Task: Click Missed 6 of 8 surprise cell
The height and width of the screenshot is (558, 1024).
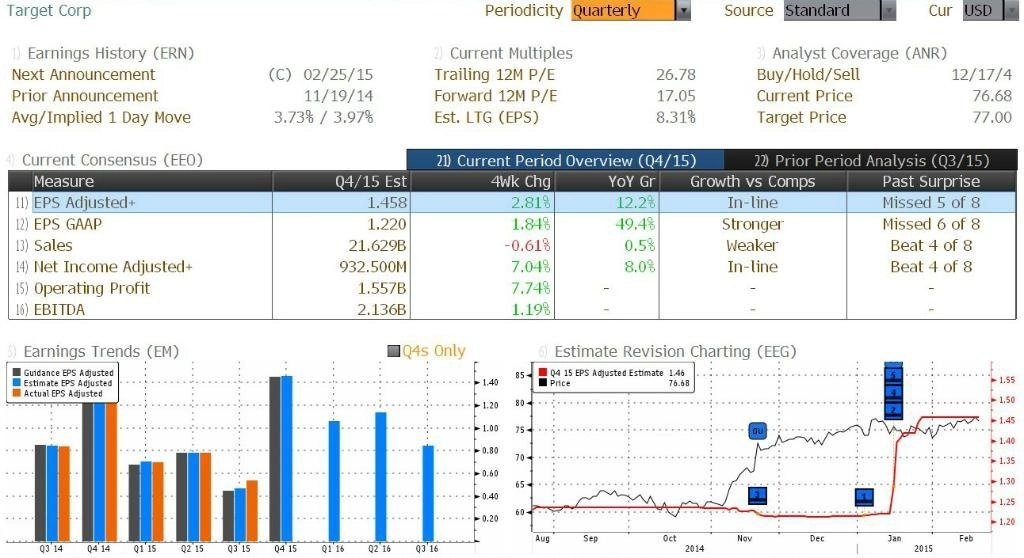Action: [x=931, y=224]
